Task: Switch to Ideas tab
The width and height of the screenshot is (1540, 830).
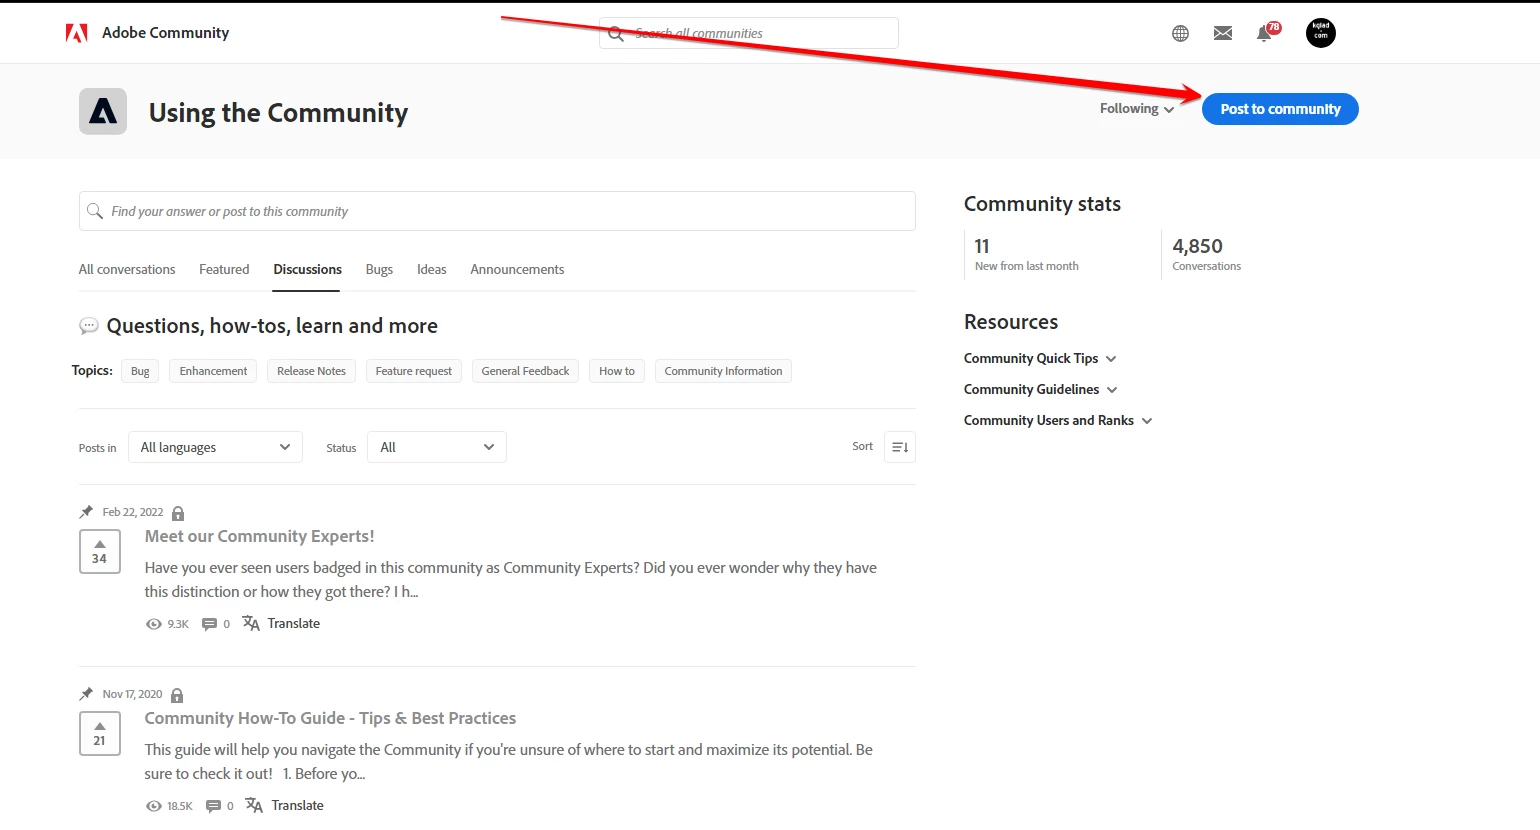Action: (432, 269)
